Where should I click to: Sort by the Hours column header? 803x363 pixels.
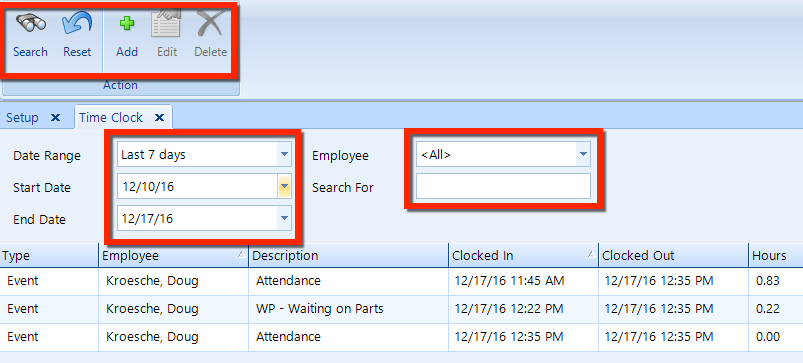[775, 255]
